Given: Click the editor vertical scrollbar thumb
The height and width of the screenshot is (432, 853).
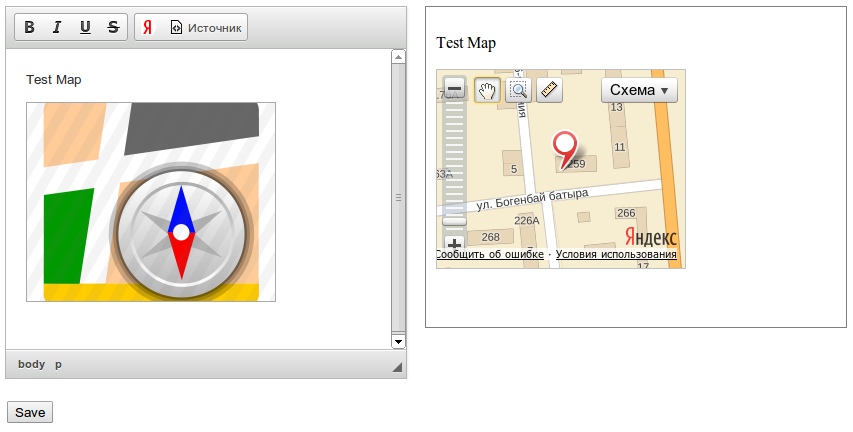Looking at the screenshot, I should click(398, 198).
